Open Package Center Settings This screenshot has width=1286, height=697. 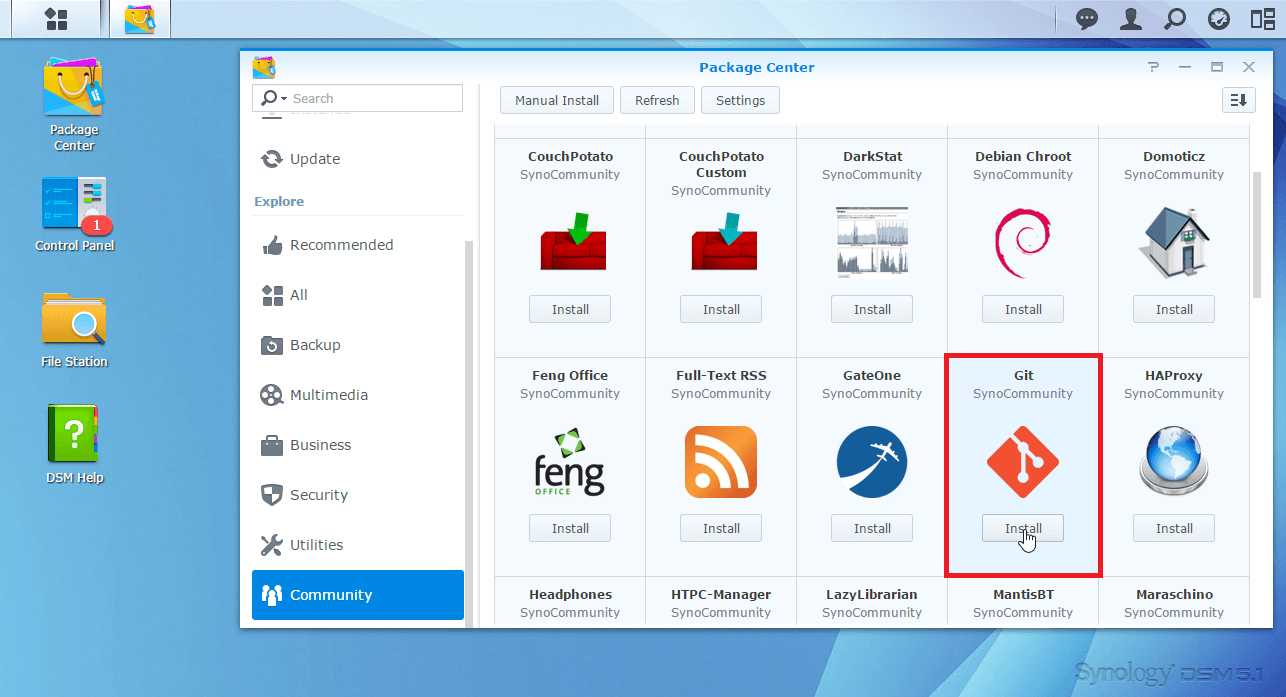click(740, 100)
